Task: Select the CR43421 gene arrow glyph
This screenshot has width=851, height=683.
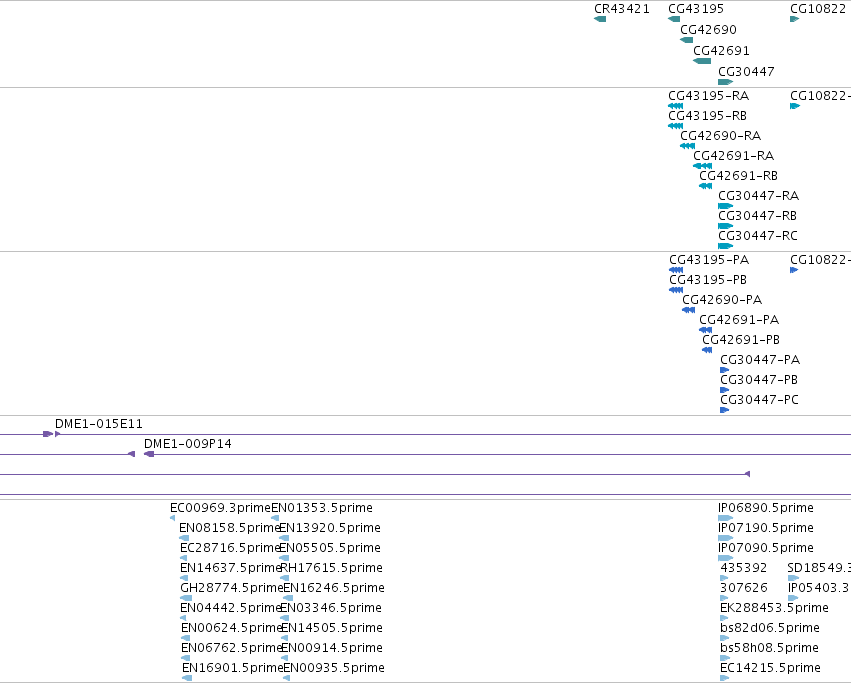Action: pyautogui.click(x=600, y=19)
